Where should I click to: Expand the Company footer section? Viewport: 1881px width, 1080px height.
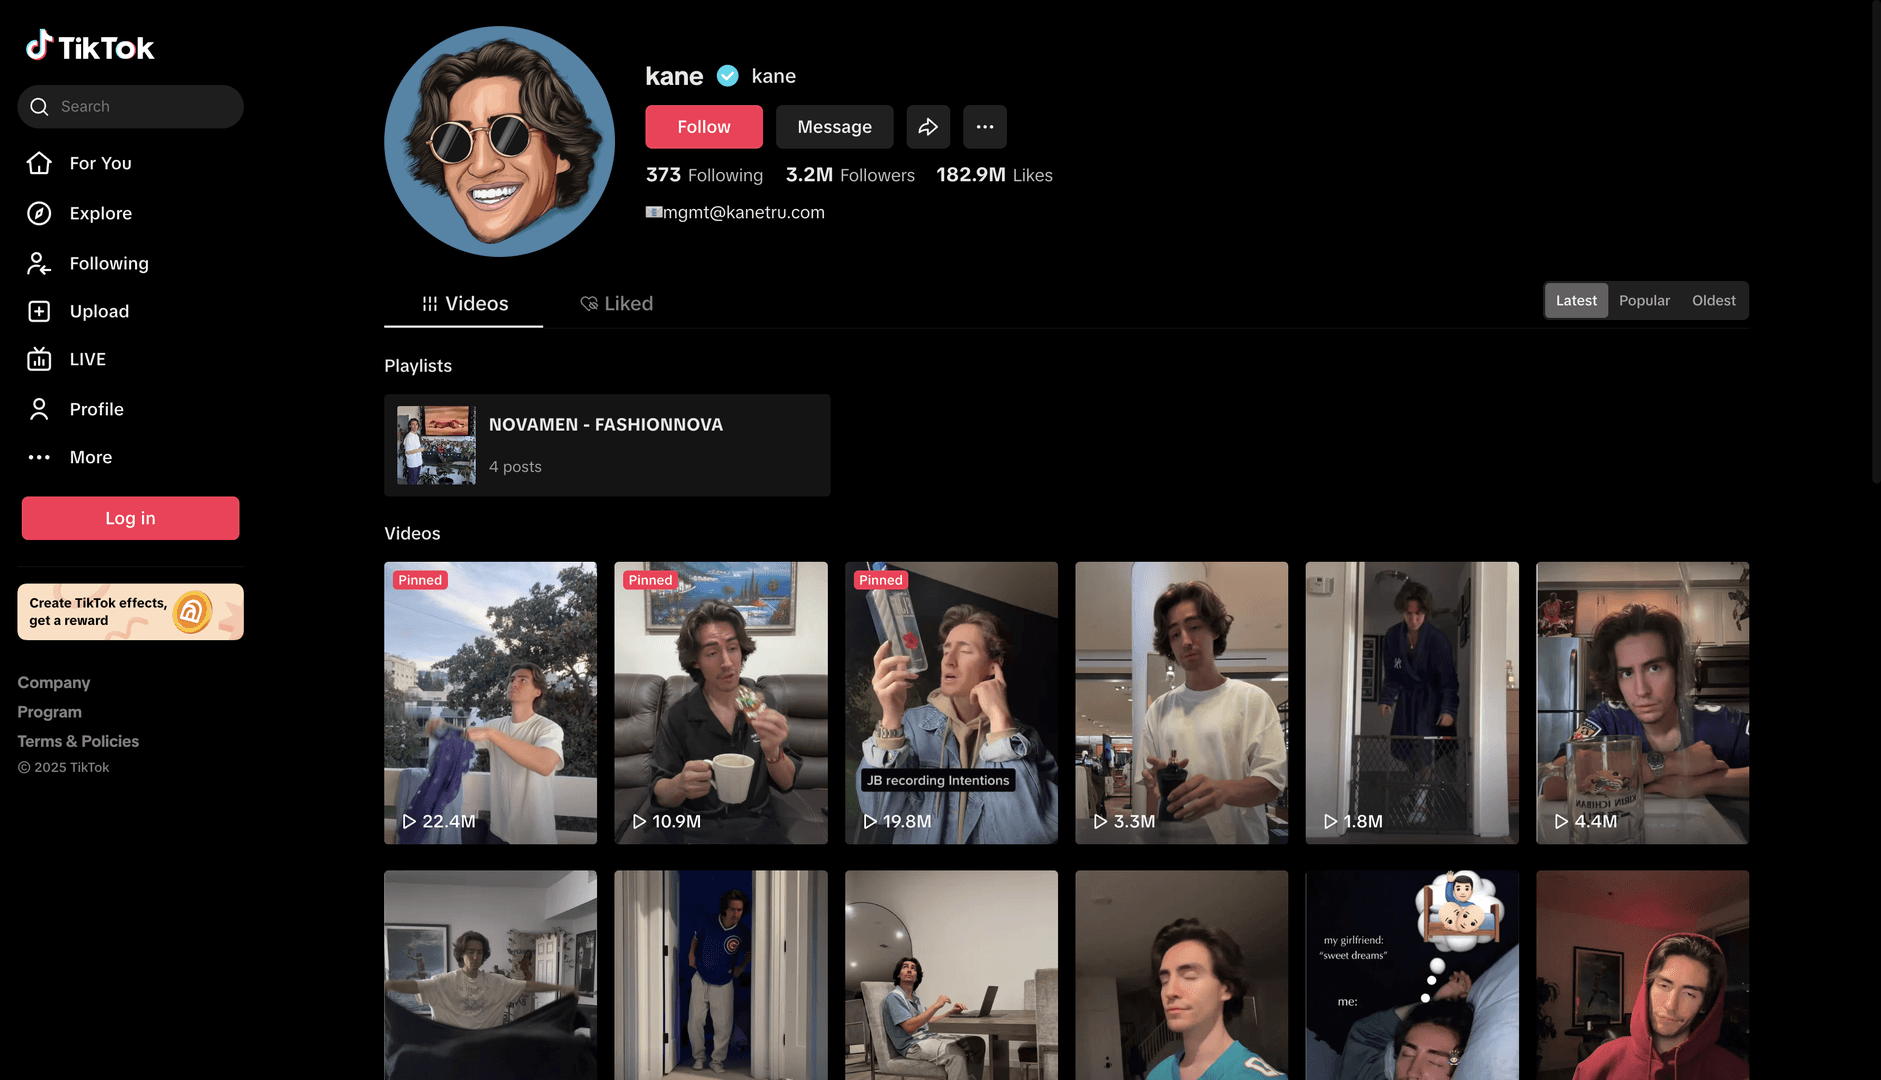click(54, 682)
